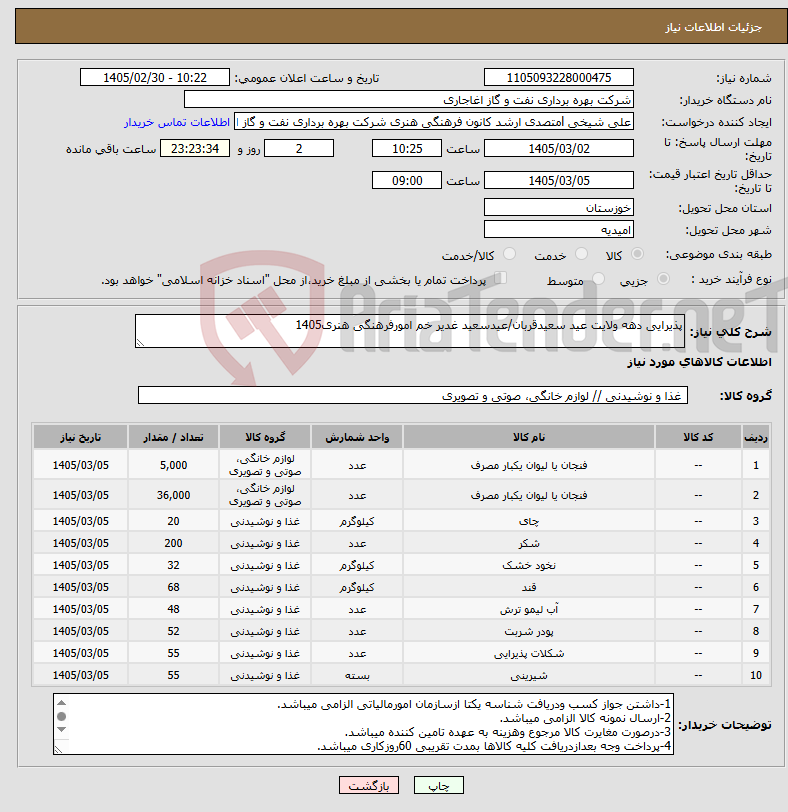Screen dimensions: 788x812
Task: Click the request creator field
Action: (434, 122)
